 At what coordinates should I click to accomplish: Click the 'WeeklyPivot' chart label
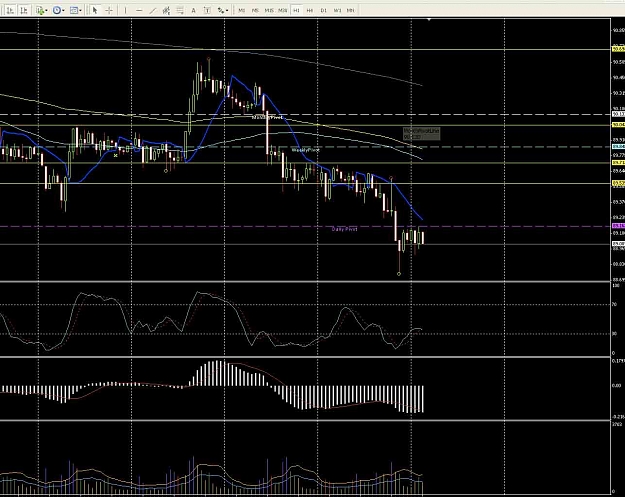point(306,150)
